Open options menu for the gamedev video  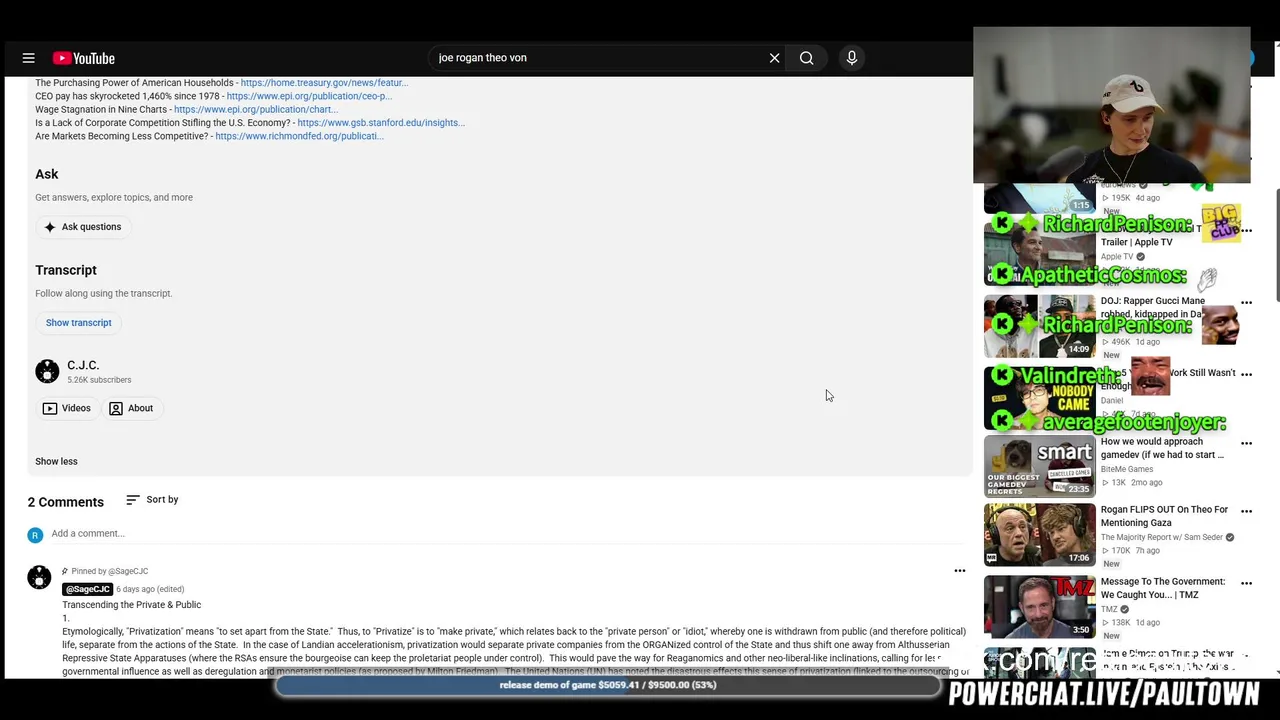pos(1246,443)
